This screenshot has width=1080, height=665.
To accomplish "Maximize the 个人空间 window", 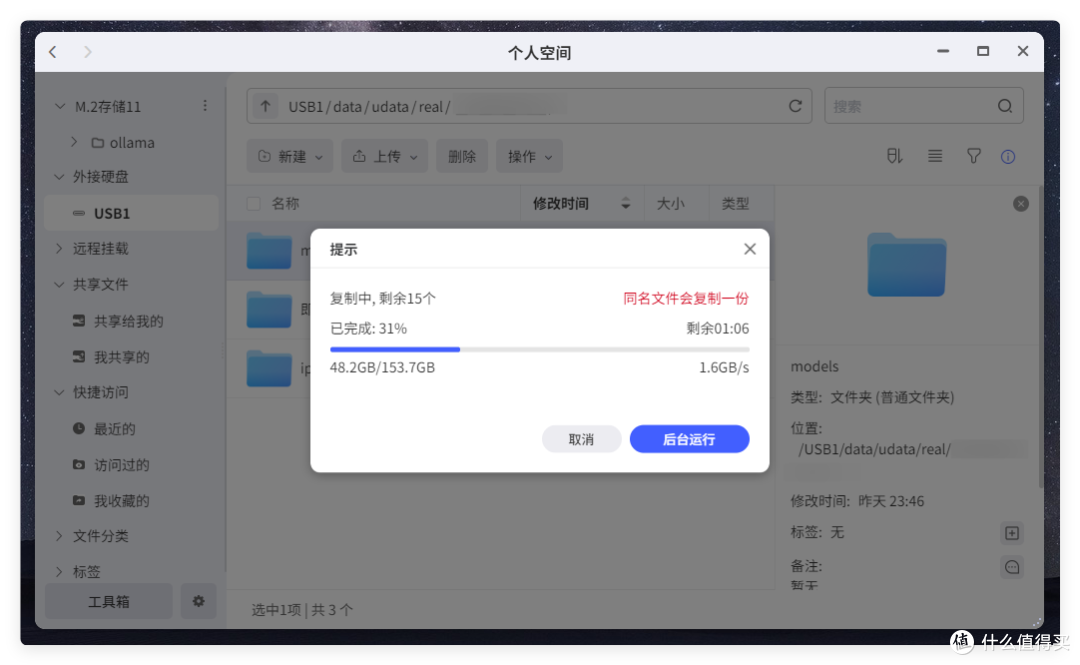I will [983, 52].
